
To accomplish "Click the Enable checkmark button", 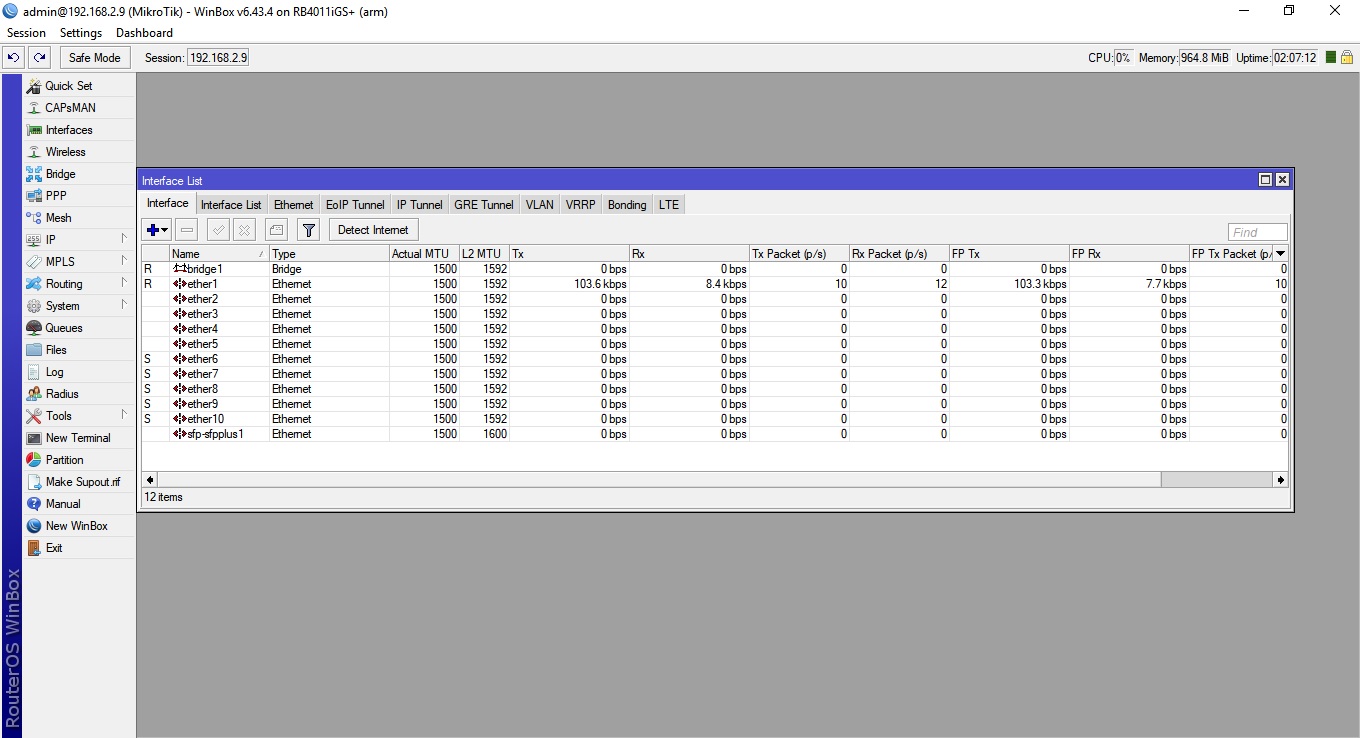I will click(218, 230).
